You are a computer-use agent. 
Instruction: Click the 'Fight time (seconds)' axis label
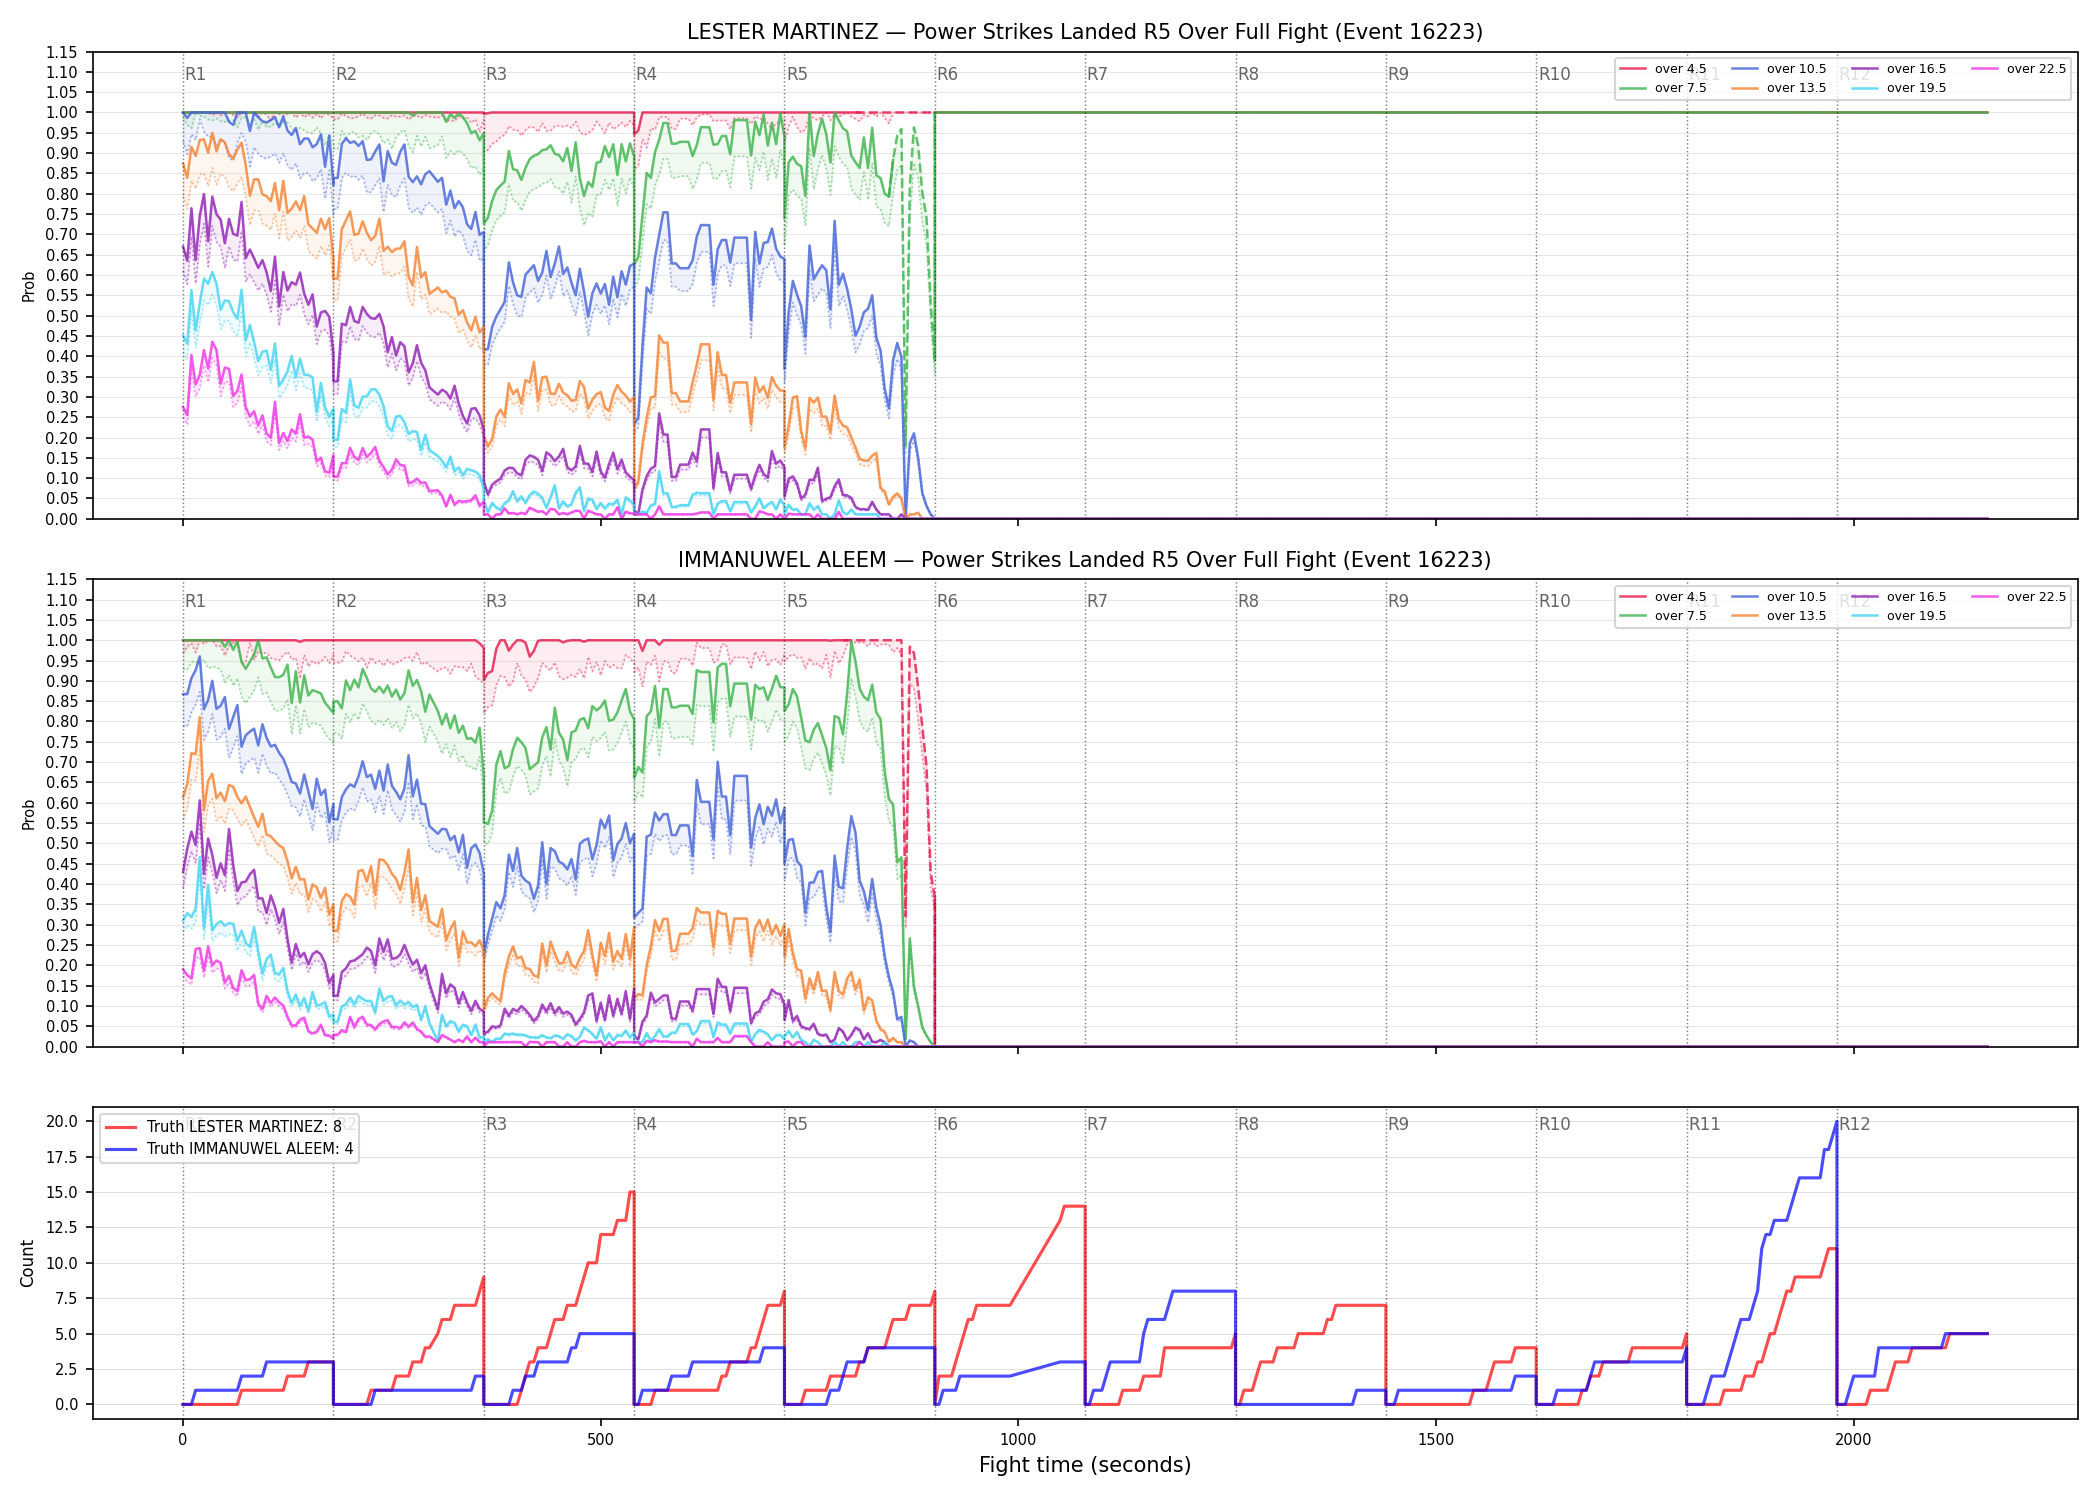1085,1466
